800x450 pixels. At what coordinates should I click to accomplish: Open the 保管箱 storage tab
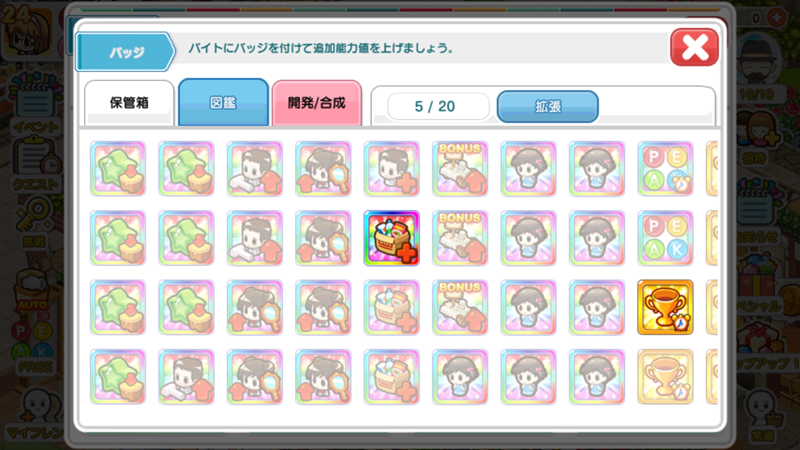tap(129, 103)
